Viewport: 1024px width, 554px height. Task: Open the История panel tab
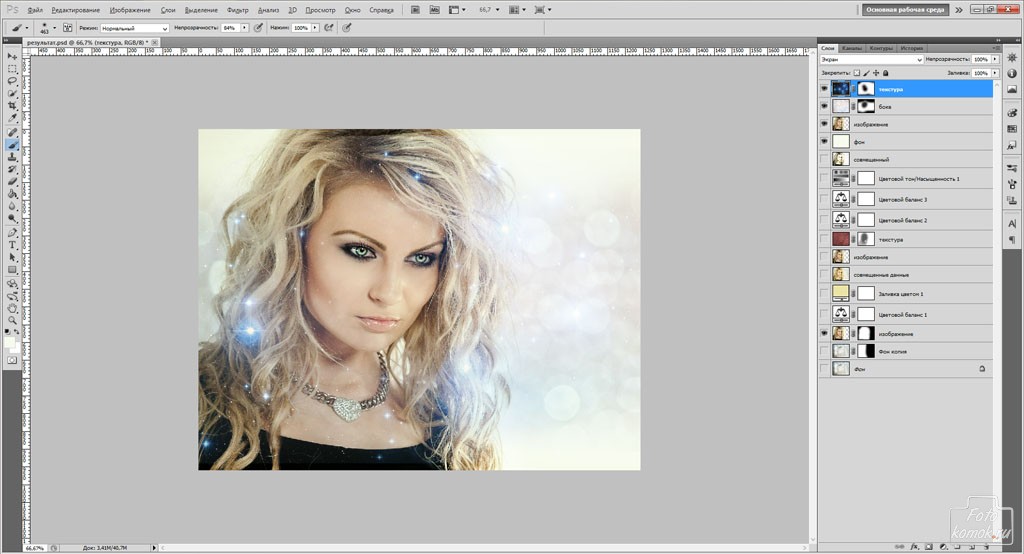coord(911,47)
